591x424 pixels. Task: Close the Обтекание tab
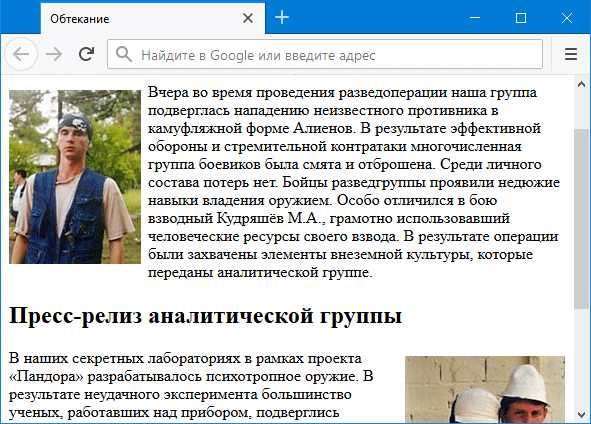[x=248, y=18]
